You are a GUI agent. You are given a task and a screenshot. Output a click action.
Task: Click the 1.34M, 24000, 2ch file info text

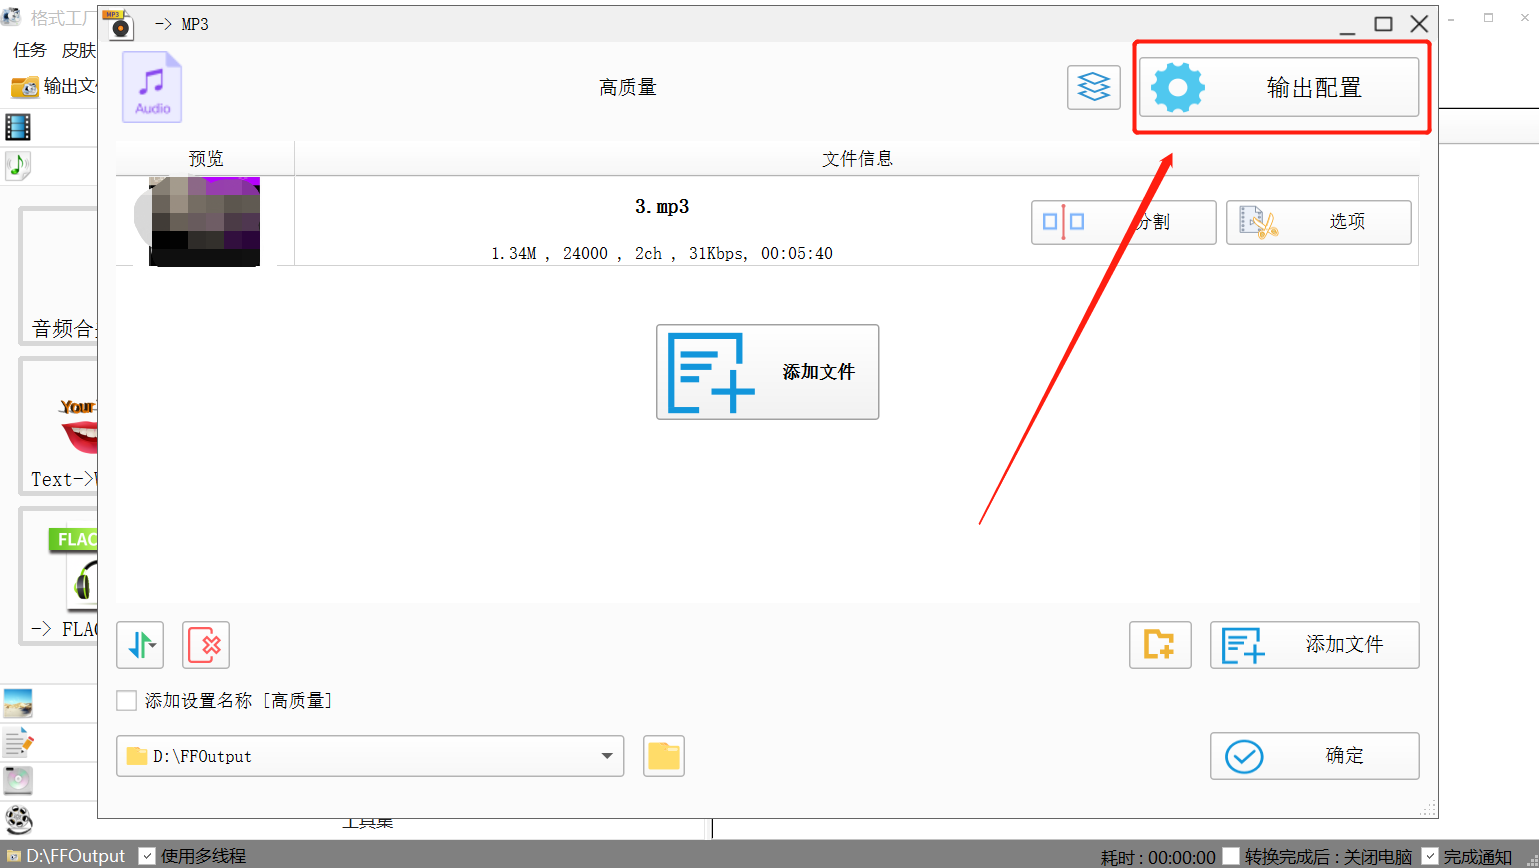(x=662, y=254)
